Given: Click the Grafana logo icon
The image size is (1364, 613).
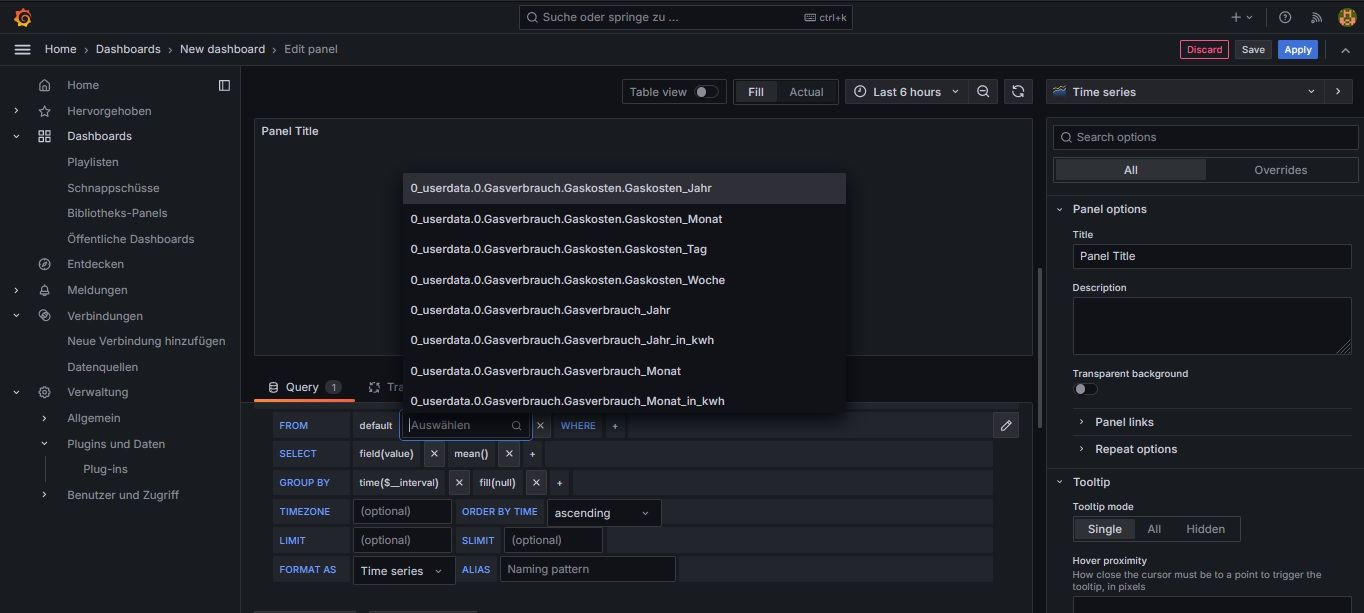Looking at the screenshot, I should click(x=22, y=17).
